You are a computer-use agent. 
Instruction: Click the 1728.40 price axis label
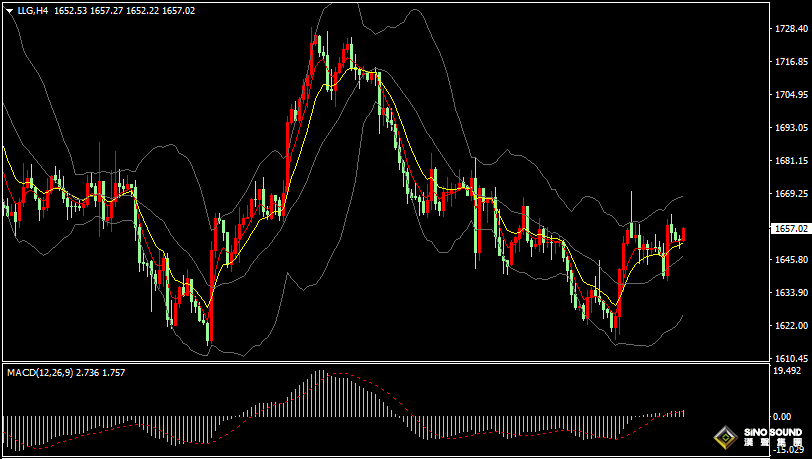pyautogui.click(x=790, y=29)
